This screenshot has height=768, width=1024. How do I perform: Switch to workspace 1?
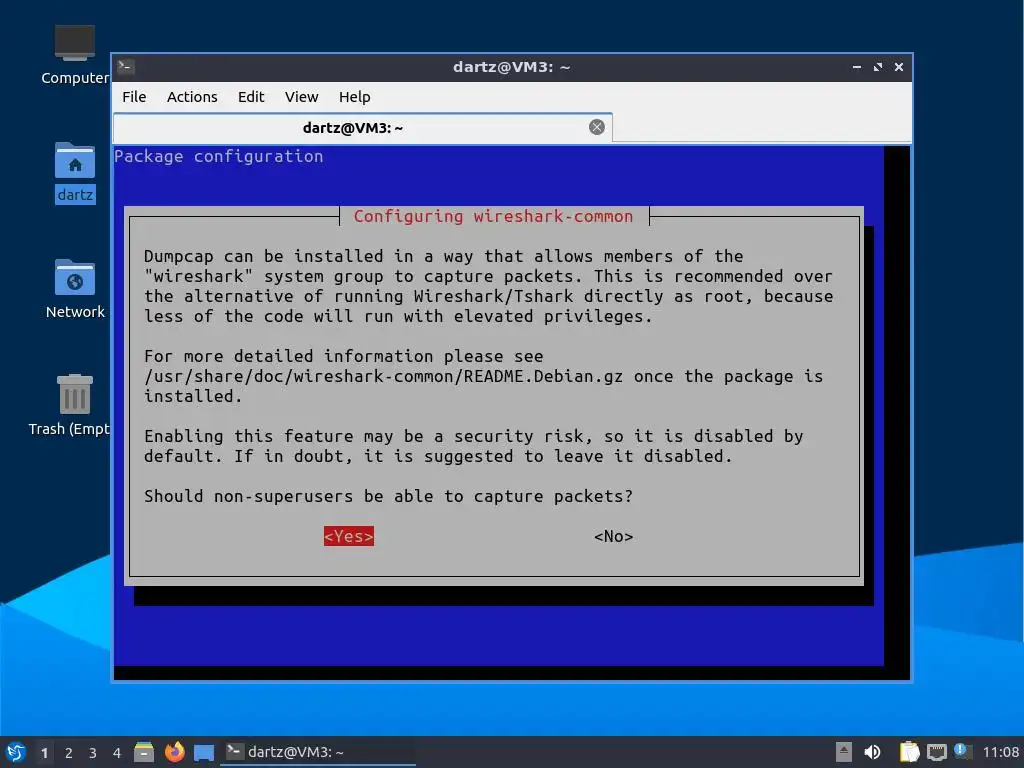[x=44, y=753]
